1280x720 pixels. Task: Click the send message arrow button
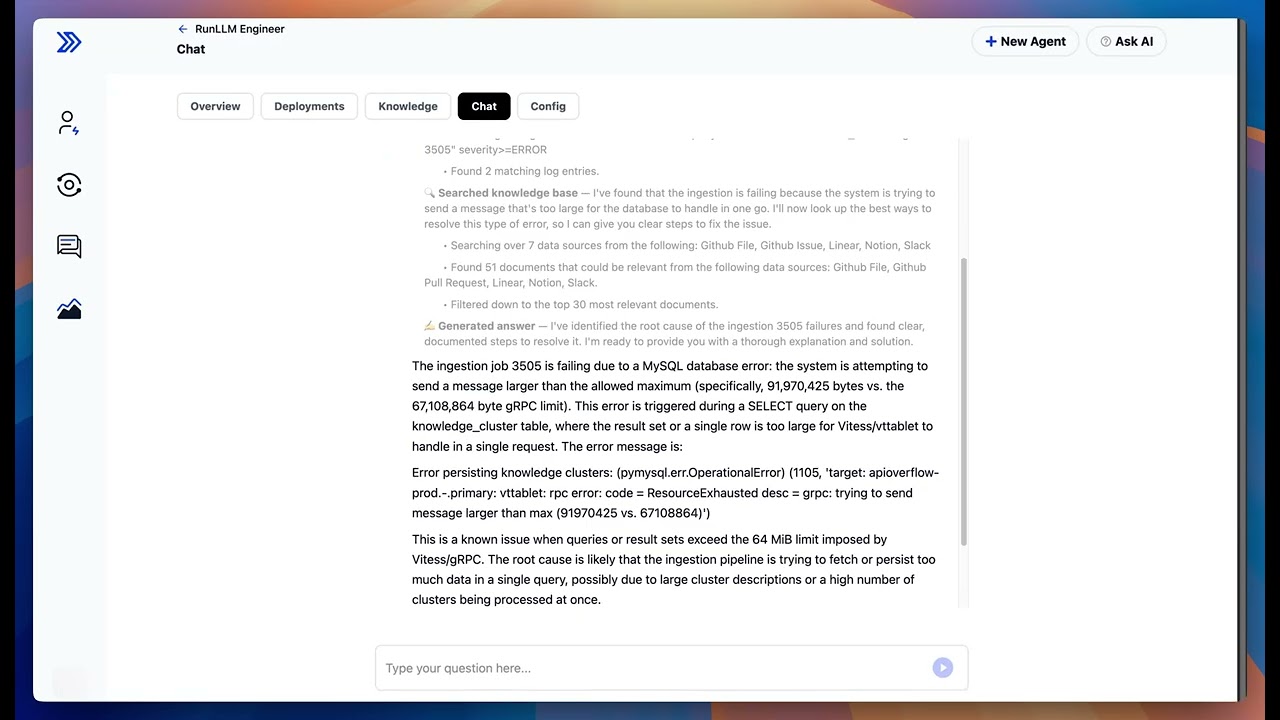[x=942, y=668]
